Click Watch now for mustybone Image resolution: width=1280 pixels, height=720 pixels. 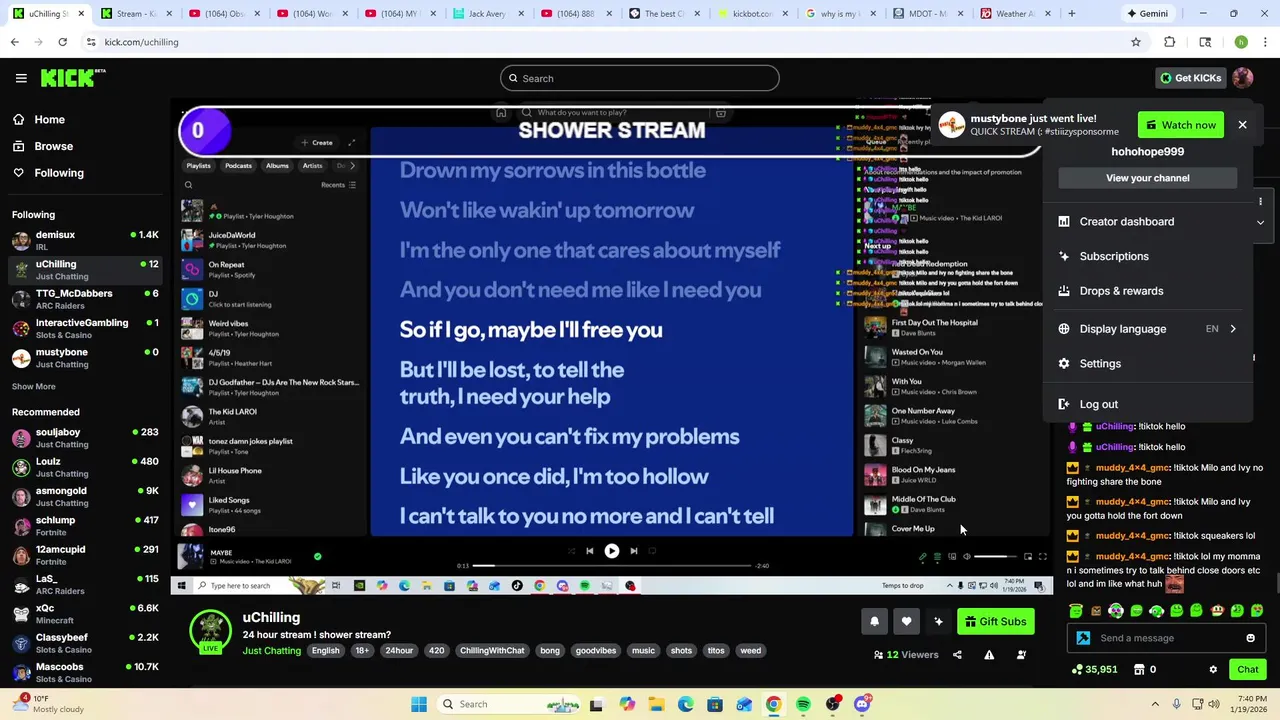tap(1181, 125)
